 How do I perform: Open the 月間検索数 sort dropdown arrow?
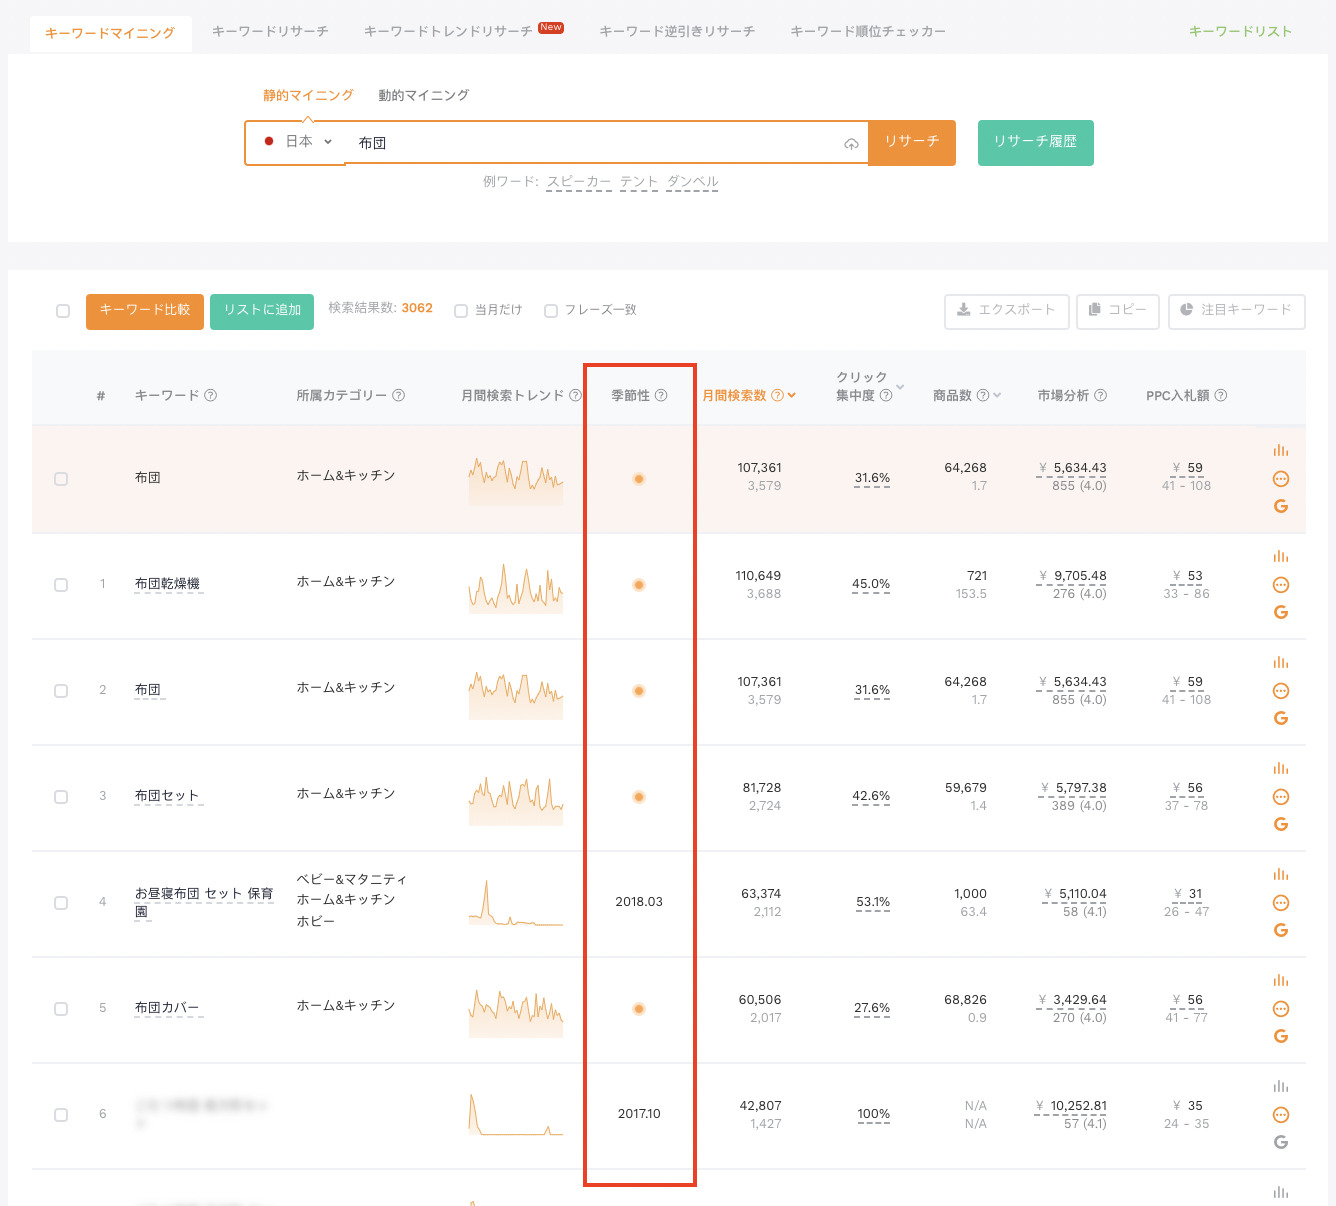792,396
